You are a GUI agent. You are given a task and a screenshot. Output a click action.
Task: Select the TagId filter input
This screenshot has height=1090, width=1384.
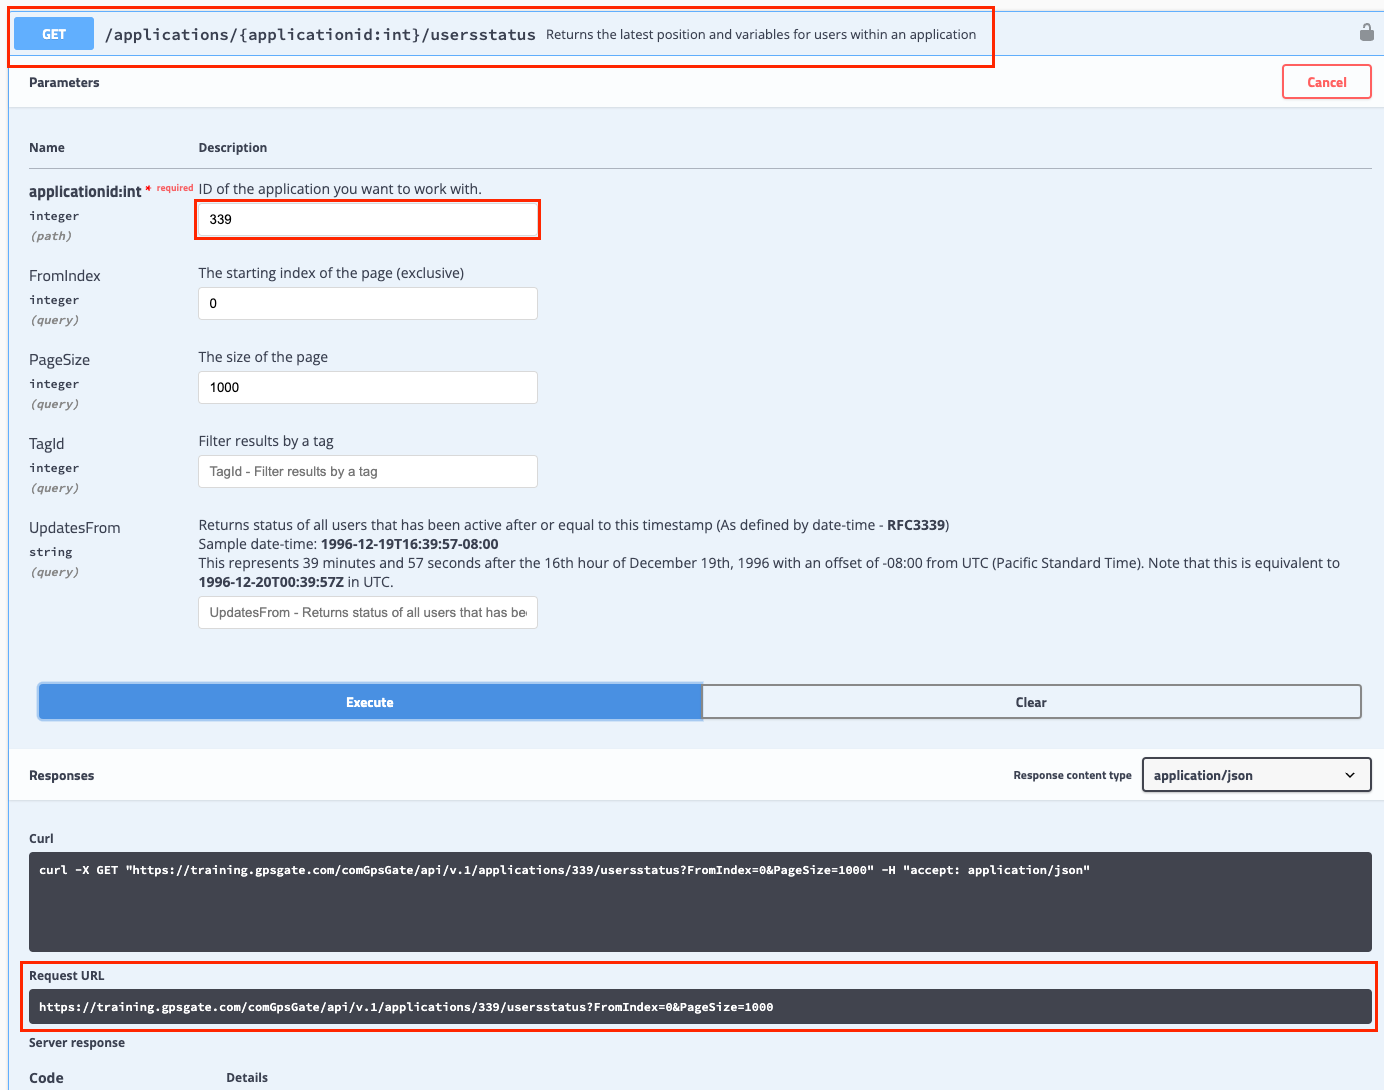point(367,471)
